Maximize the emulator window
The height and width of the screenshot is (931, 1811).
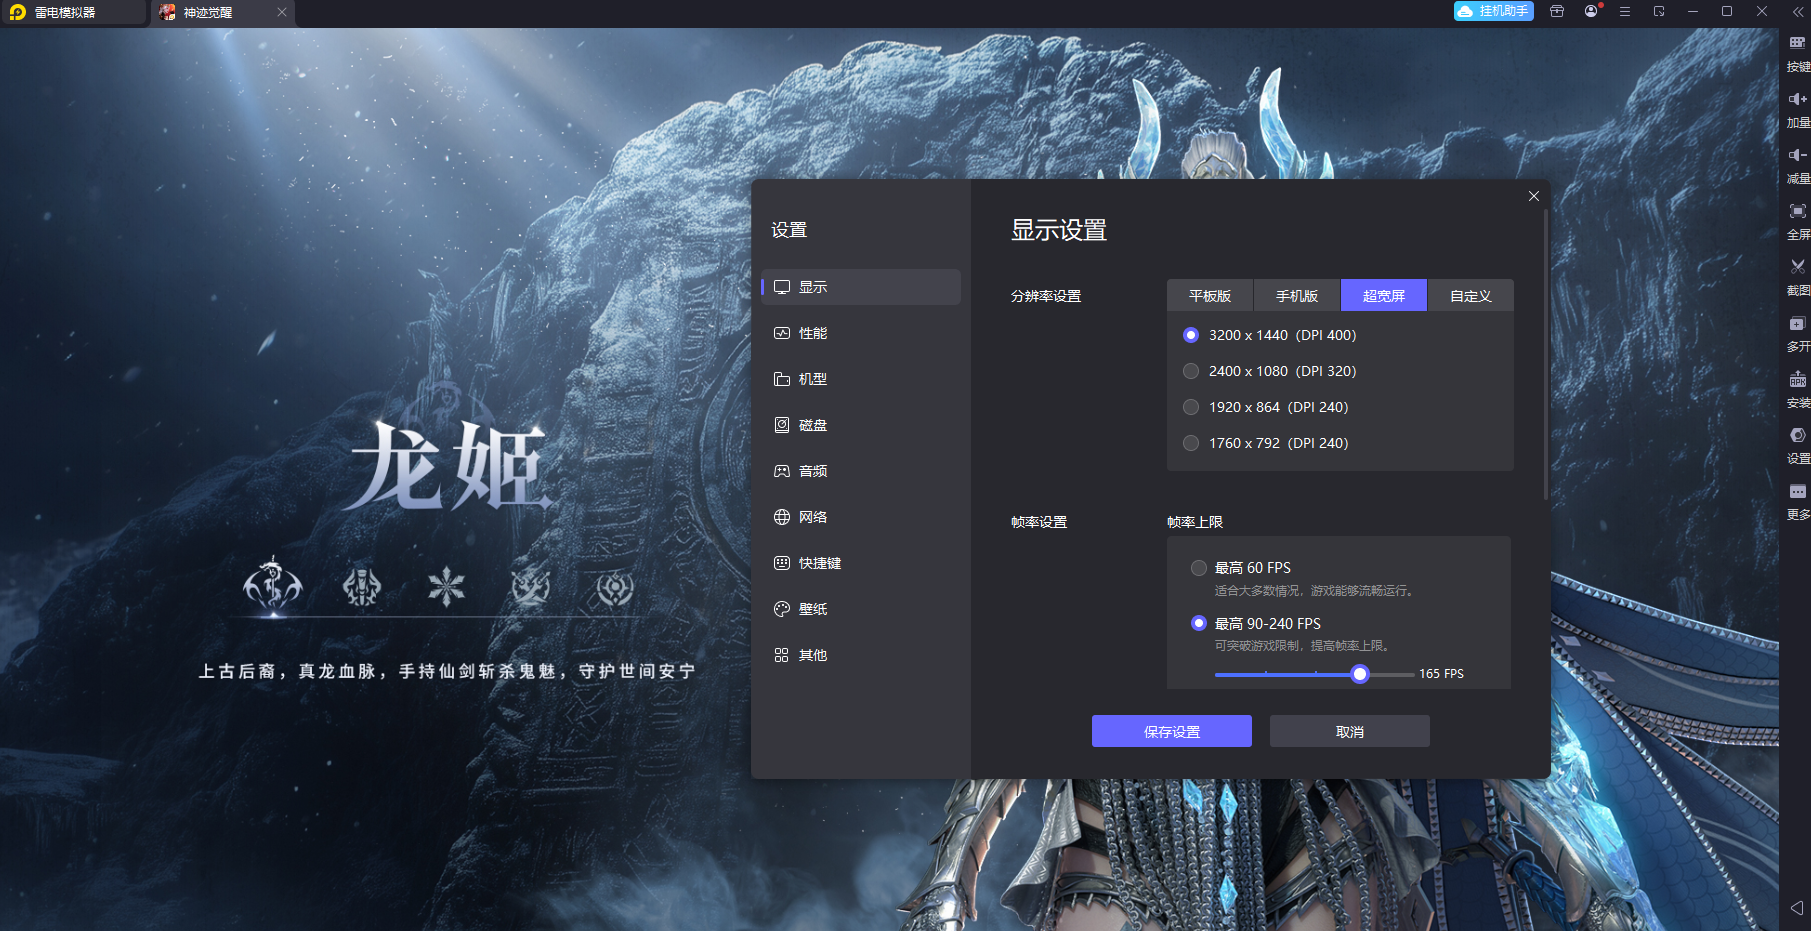pos(1727,11)
